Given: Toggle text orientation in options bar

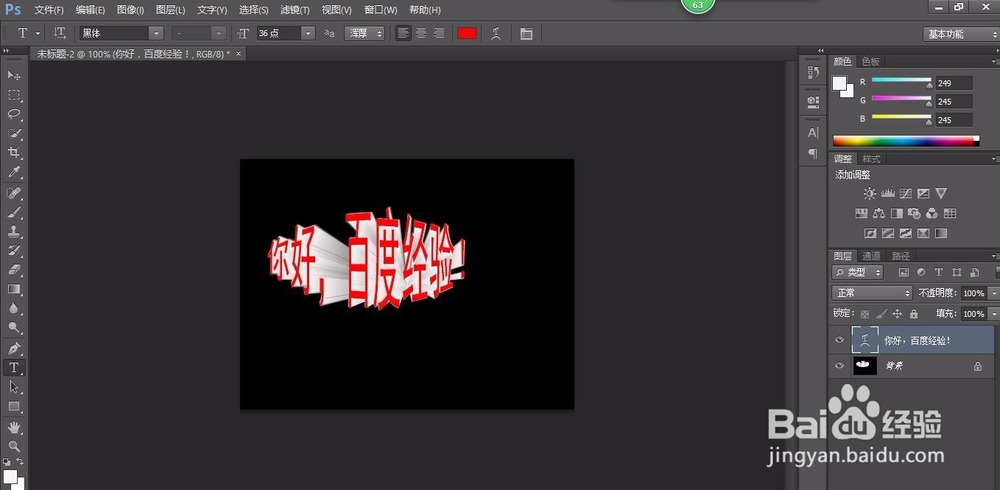Looking at the screenshot, I should [60, 33].
